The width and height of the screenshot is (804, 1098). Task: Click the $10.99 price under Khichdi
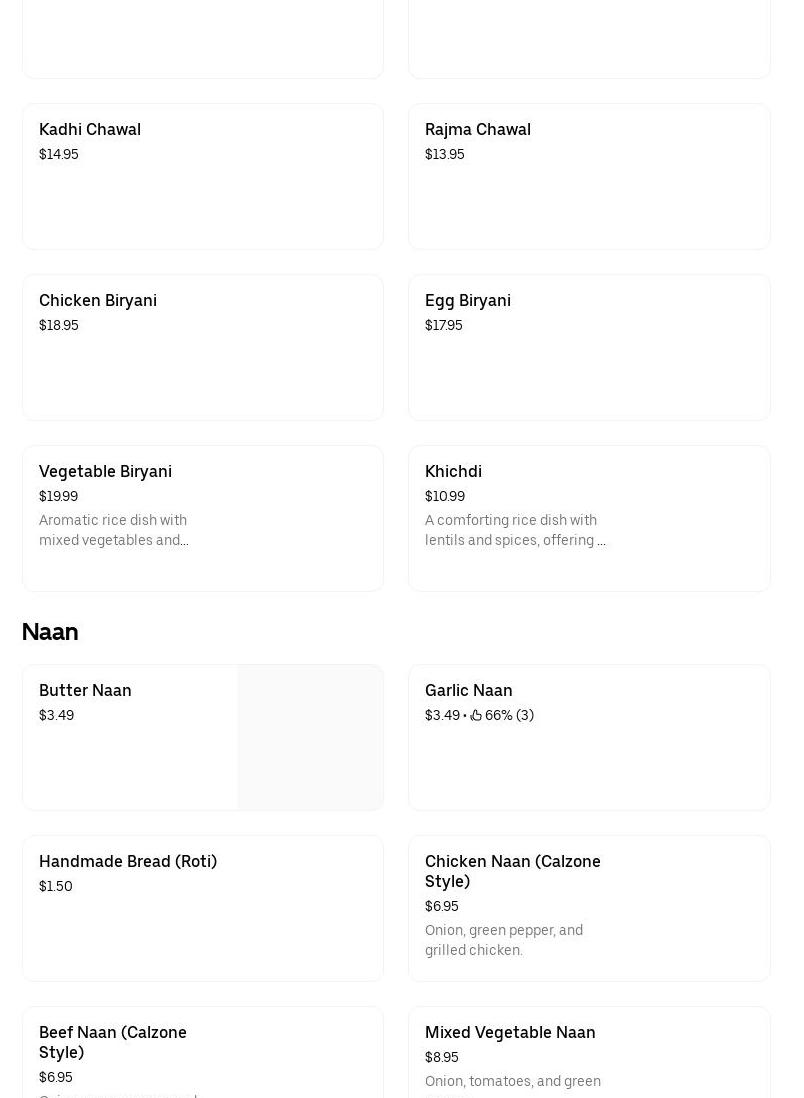pyautogui.click(x=445, y=496)
